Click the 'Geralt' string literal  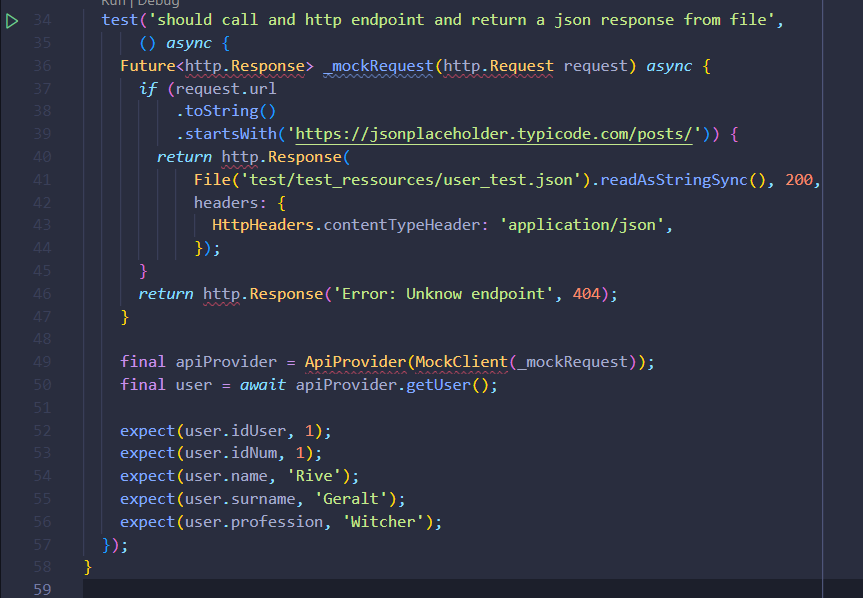[x=351, y=500]
